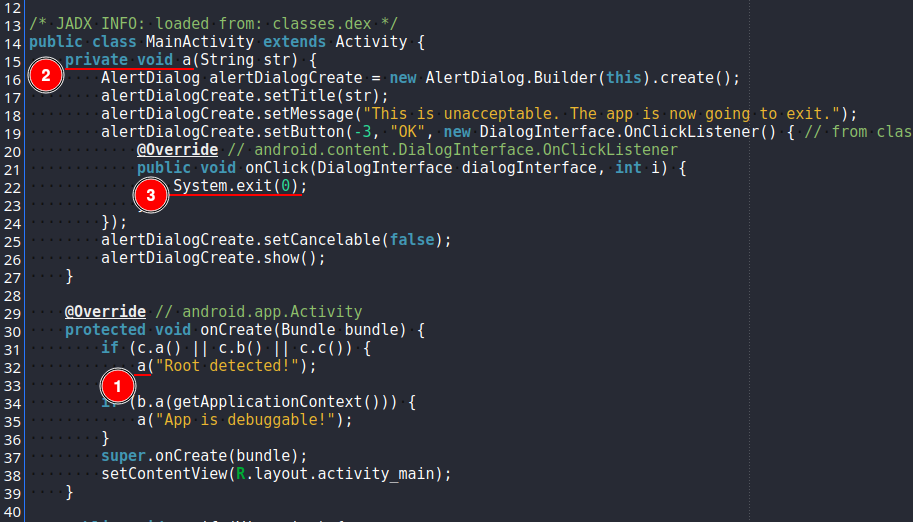
Task: Click line number 31 in the gutter
Action: pos(12,348)
